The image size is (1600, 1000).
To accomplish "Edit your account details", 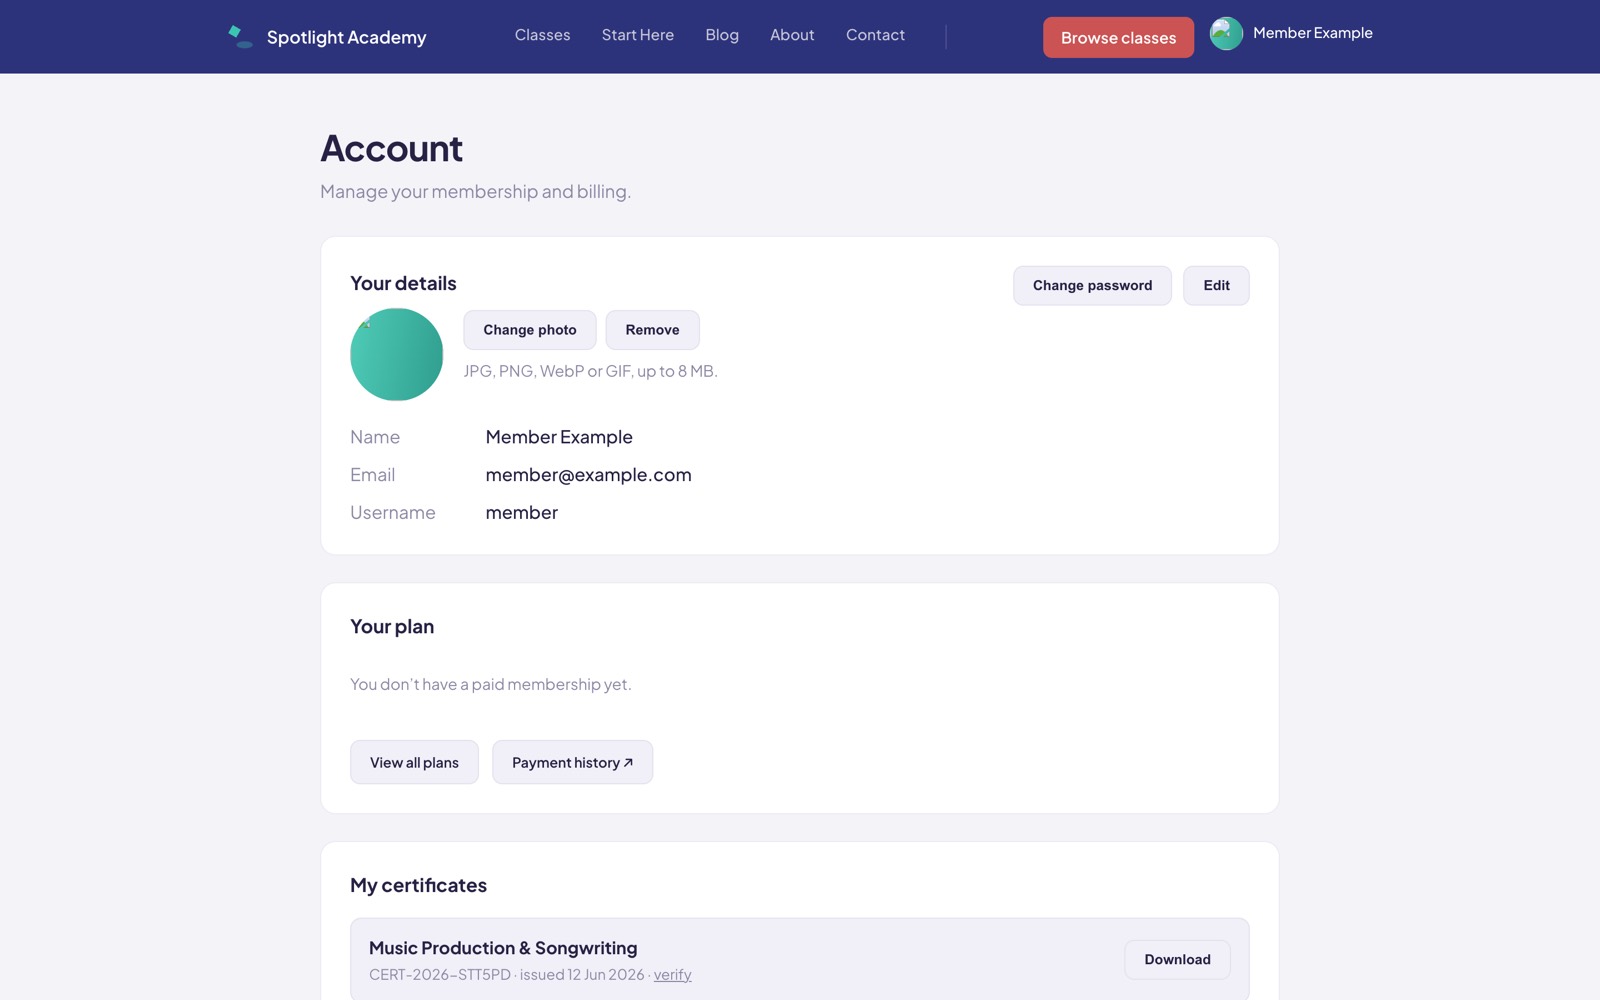I will pos(1216,285).
